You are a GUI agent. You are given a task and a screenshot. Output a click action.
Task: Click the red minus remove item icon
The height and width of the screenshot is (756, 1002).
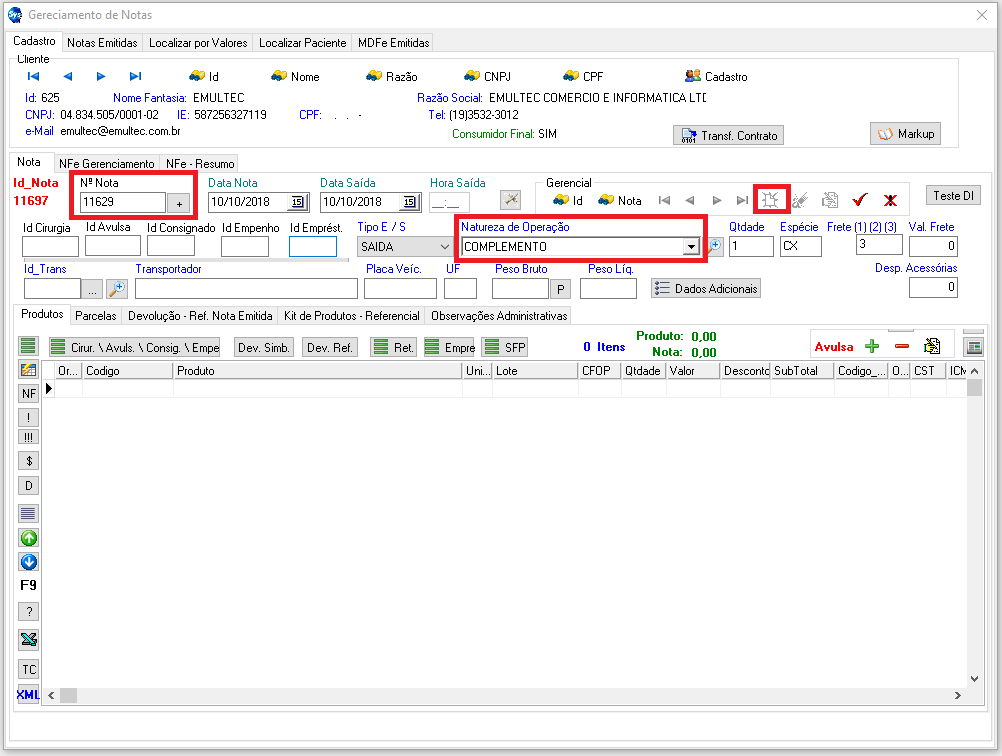(x=902, y=346)
